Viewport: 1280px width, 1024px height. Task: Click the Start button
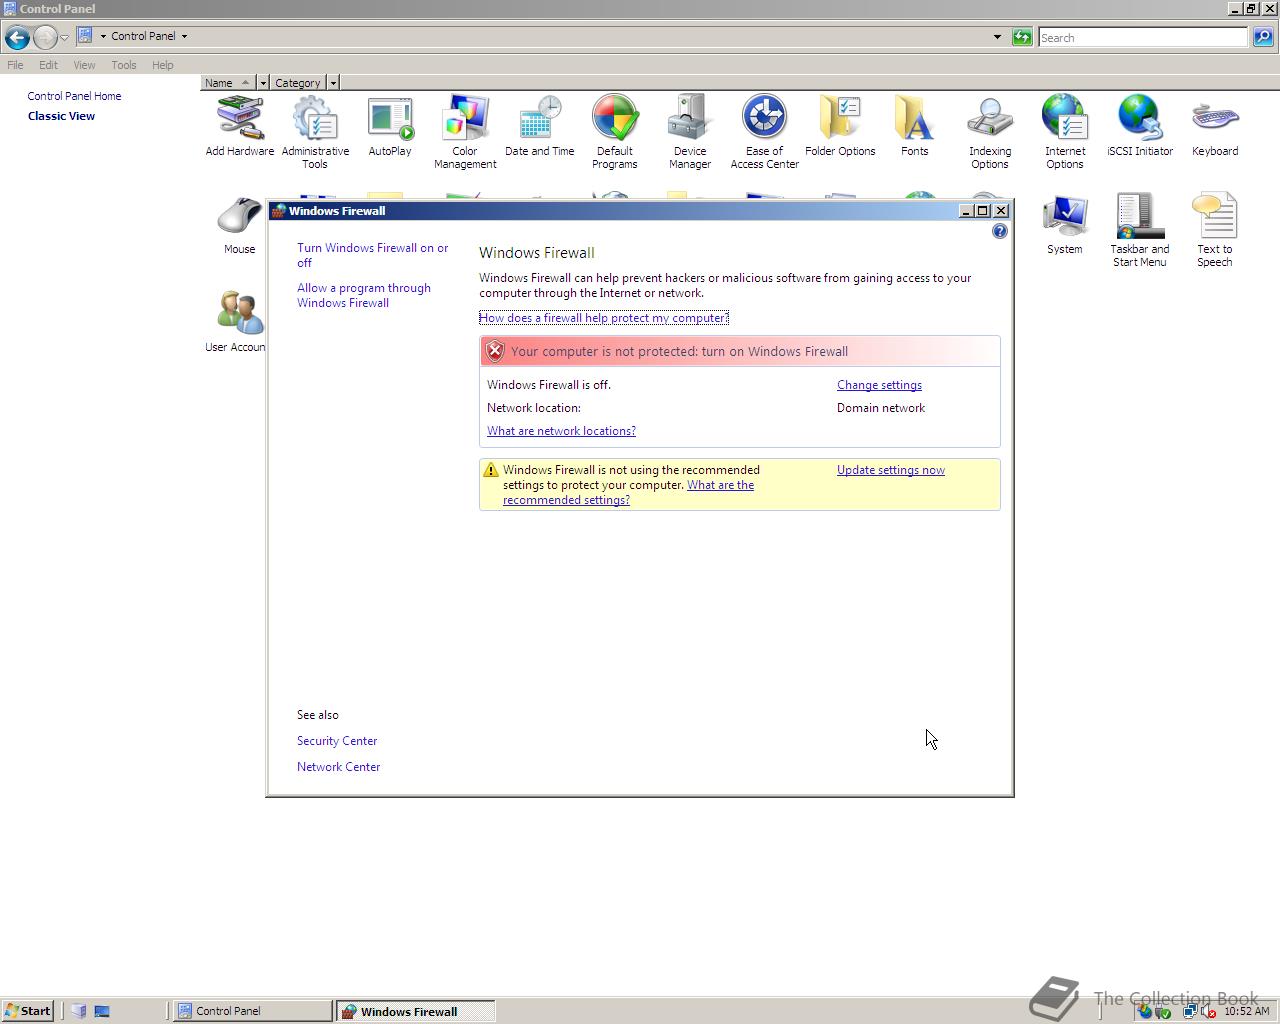(28, 1011)
